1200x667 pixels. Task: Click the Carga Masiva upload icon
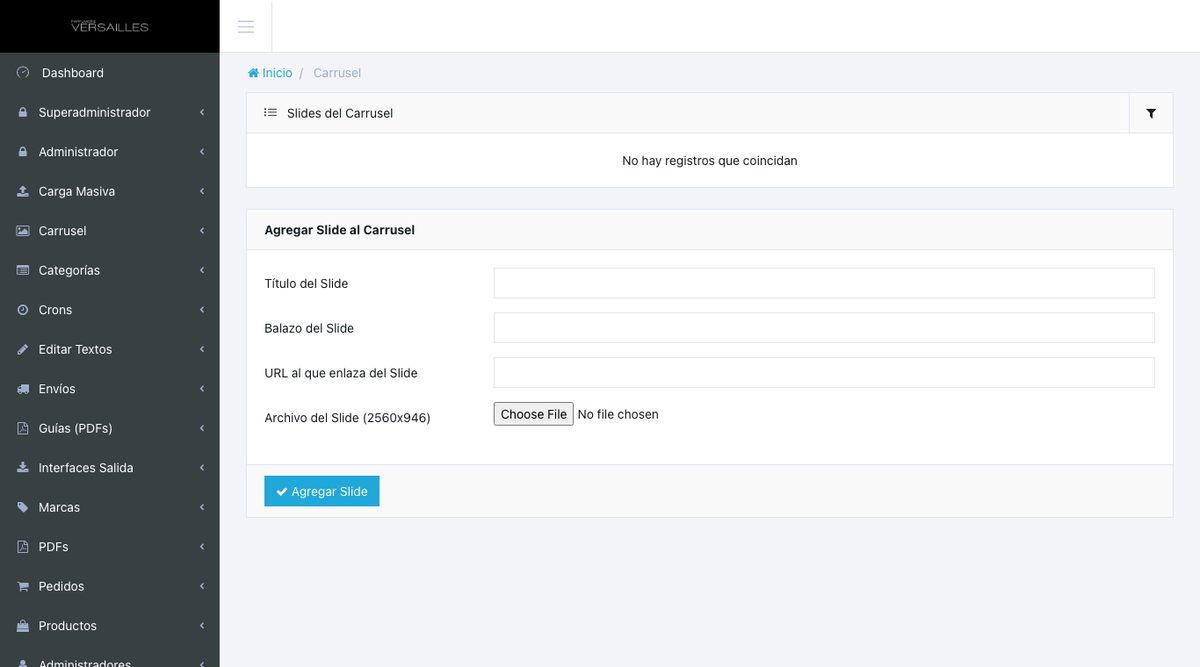pyautogui.click(x=23, y=191)
